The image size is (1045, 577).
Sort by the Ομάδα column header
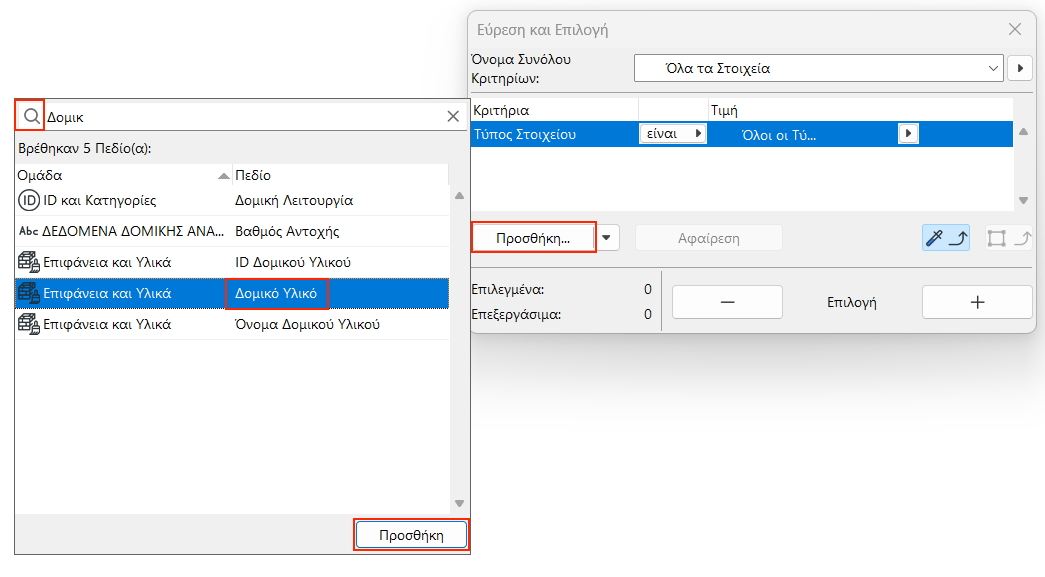click(x=120, y=175)
